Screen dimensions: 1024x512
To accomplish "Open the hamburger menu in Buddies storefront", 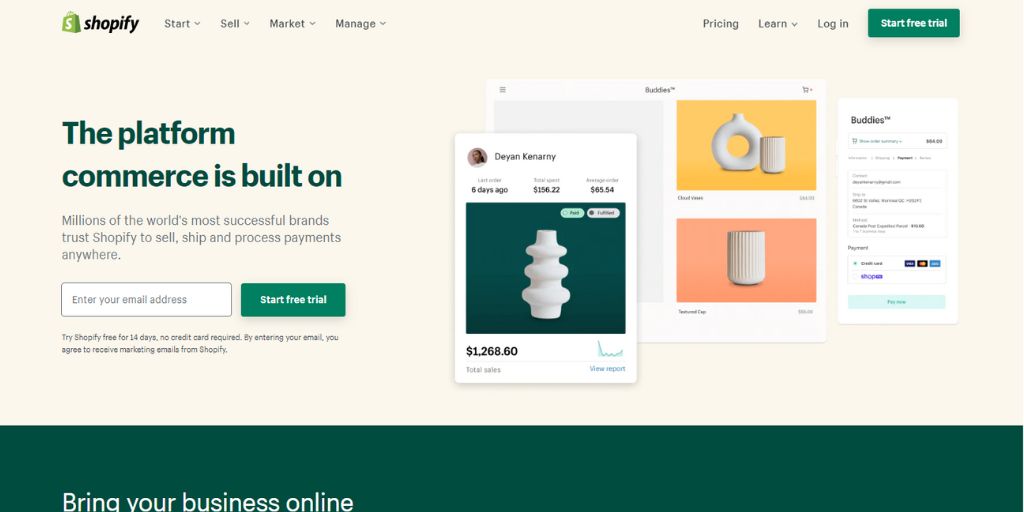I will pos(502,89).
